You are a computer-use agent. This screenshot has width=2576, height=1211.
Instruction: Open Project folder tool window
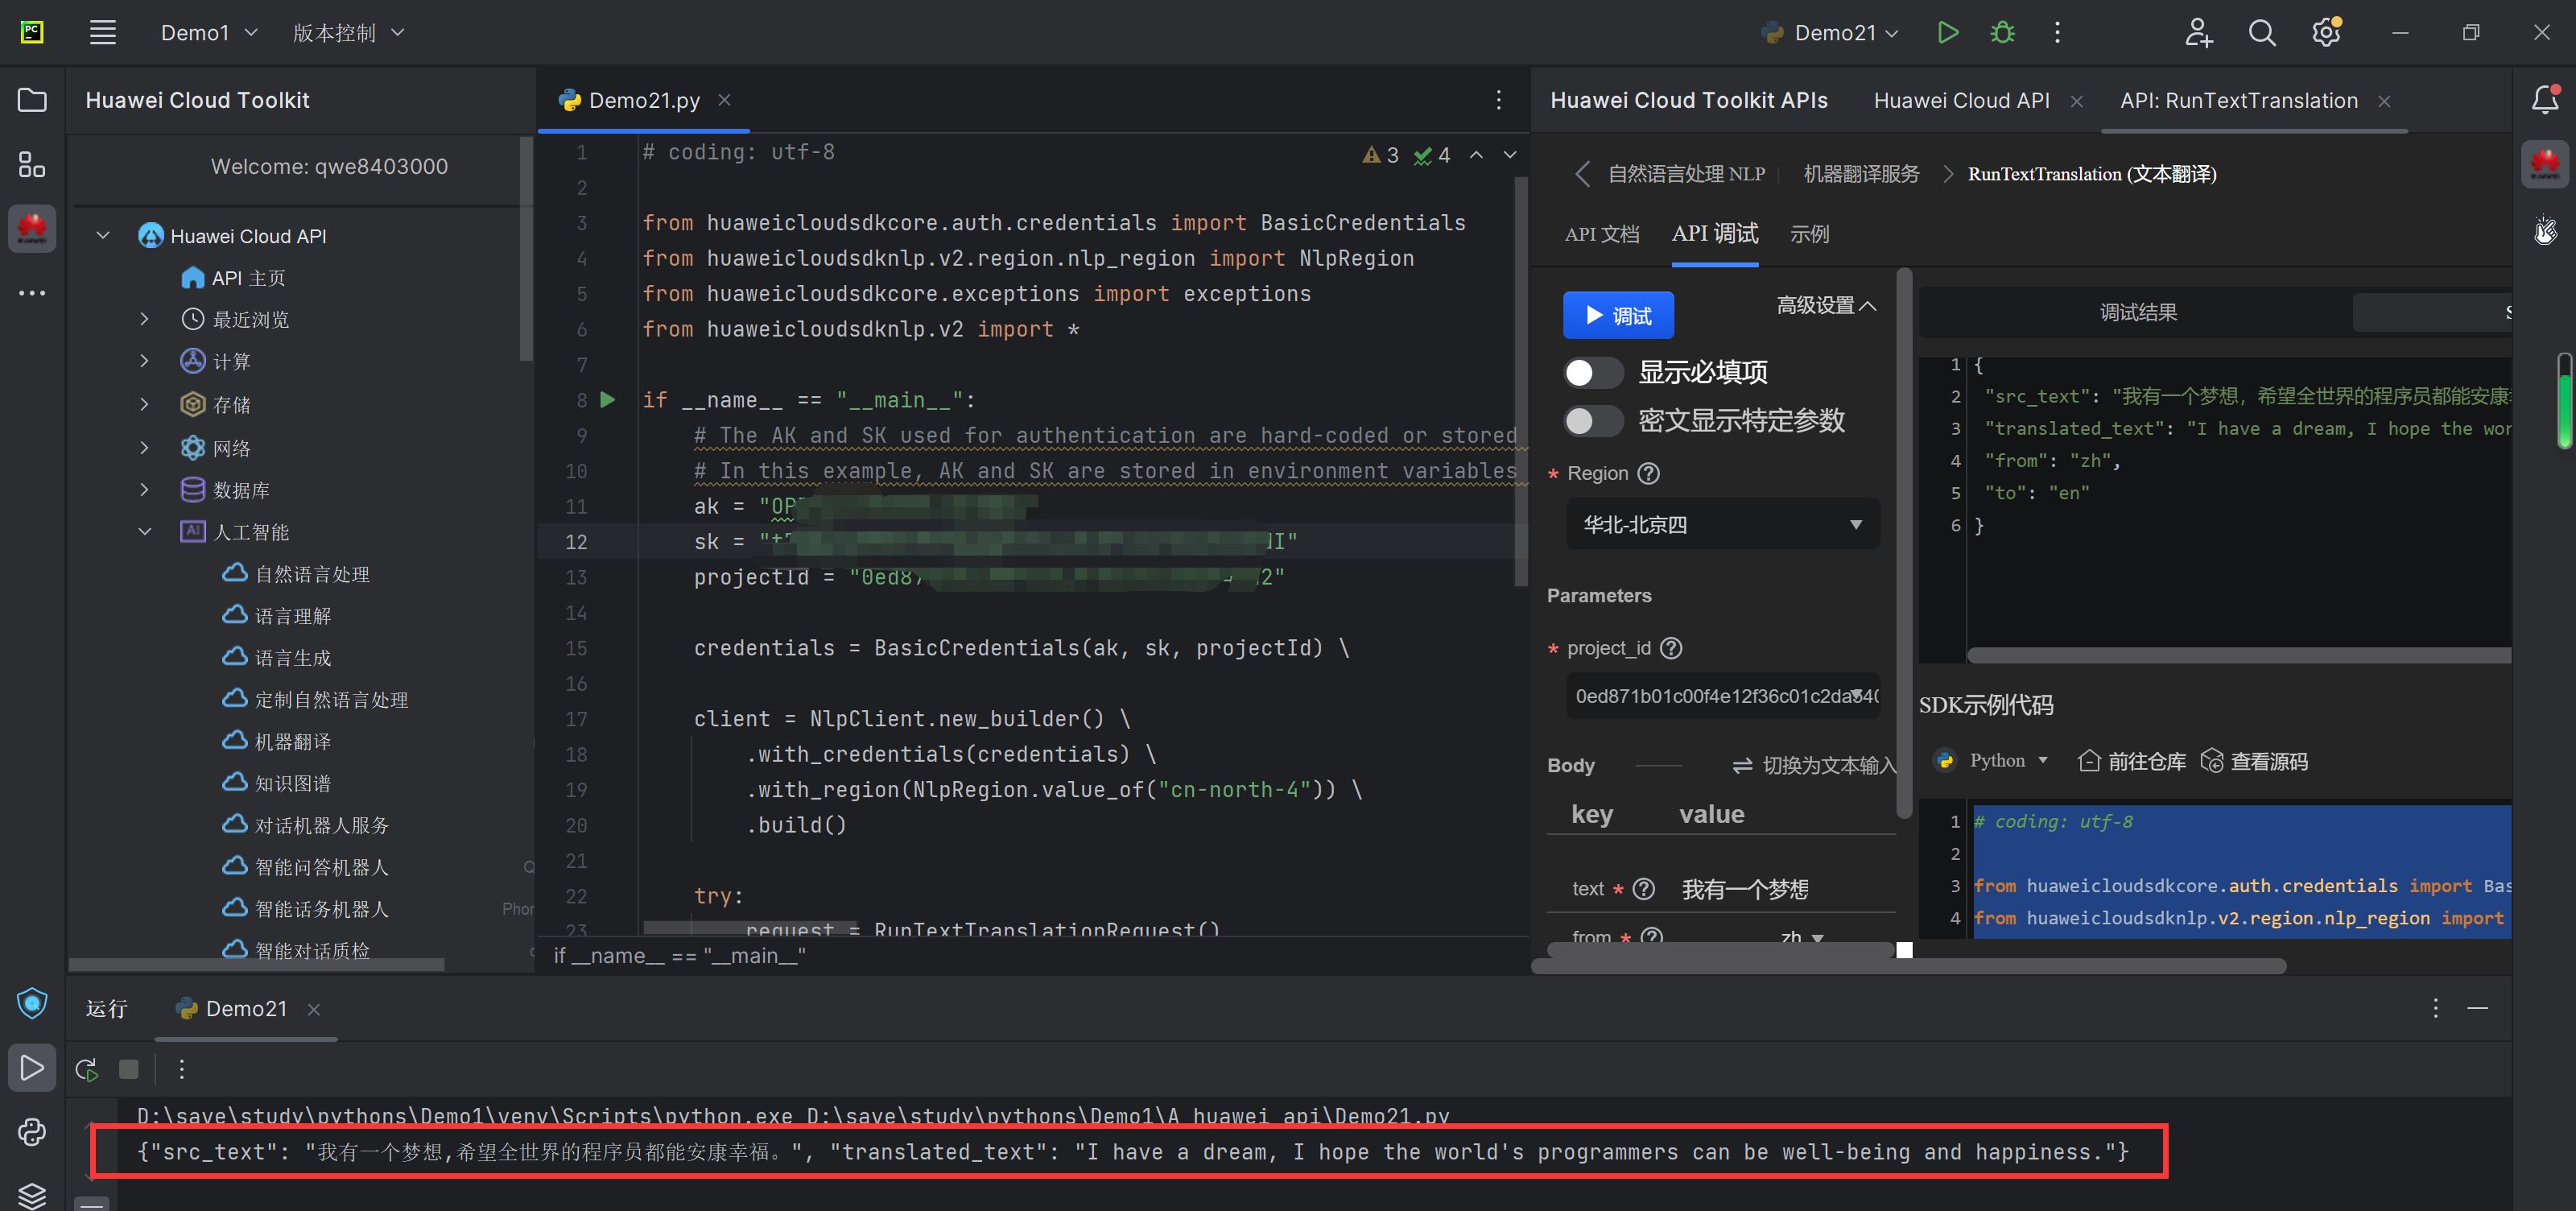click(32, 100)
